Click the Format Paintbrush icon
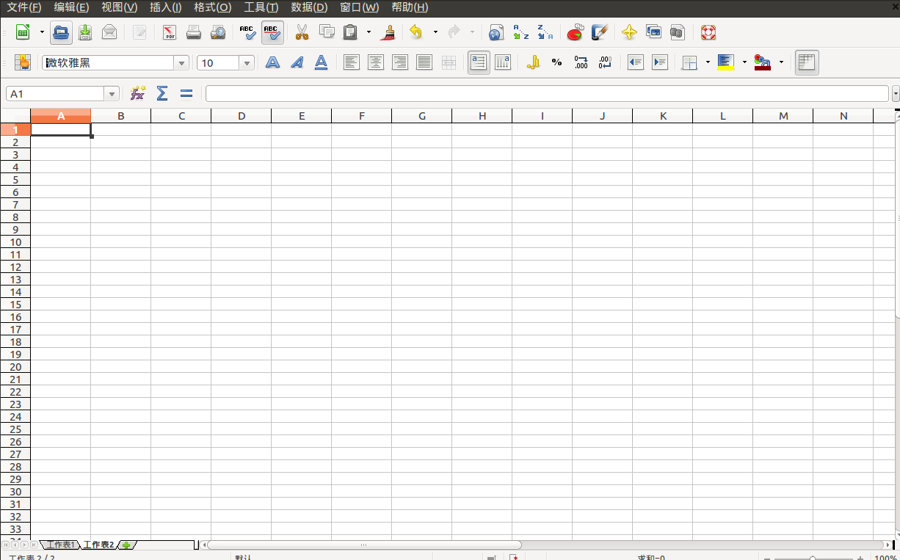This screenshot has height=560, width=900. coord(389,33)
